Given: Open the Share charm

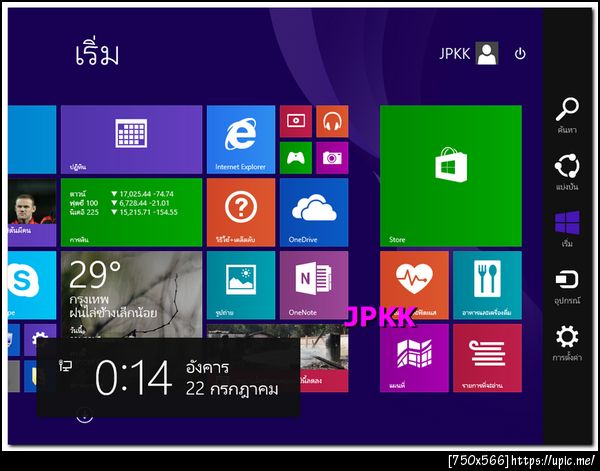Looking at the screenshot, I should point(567,172).
